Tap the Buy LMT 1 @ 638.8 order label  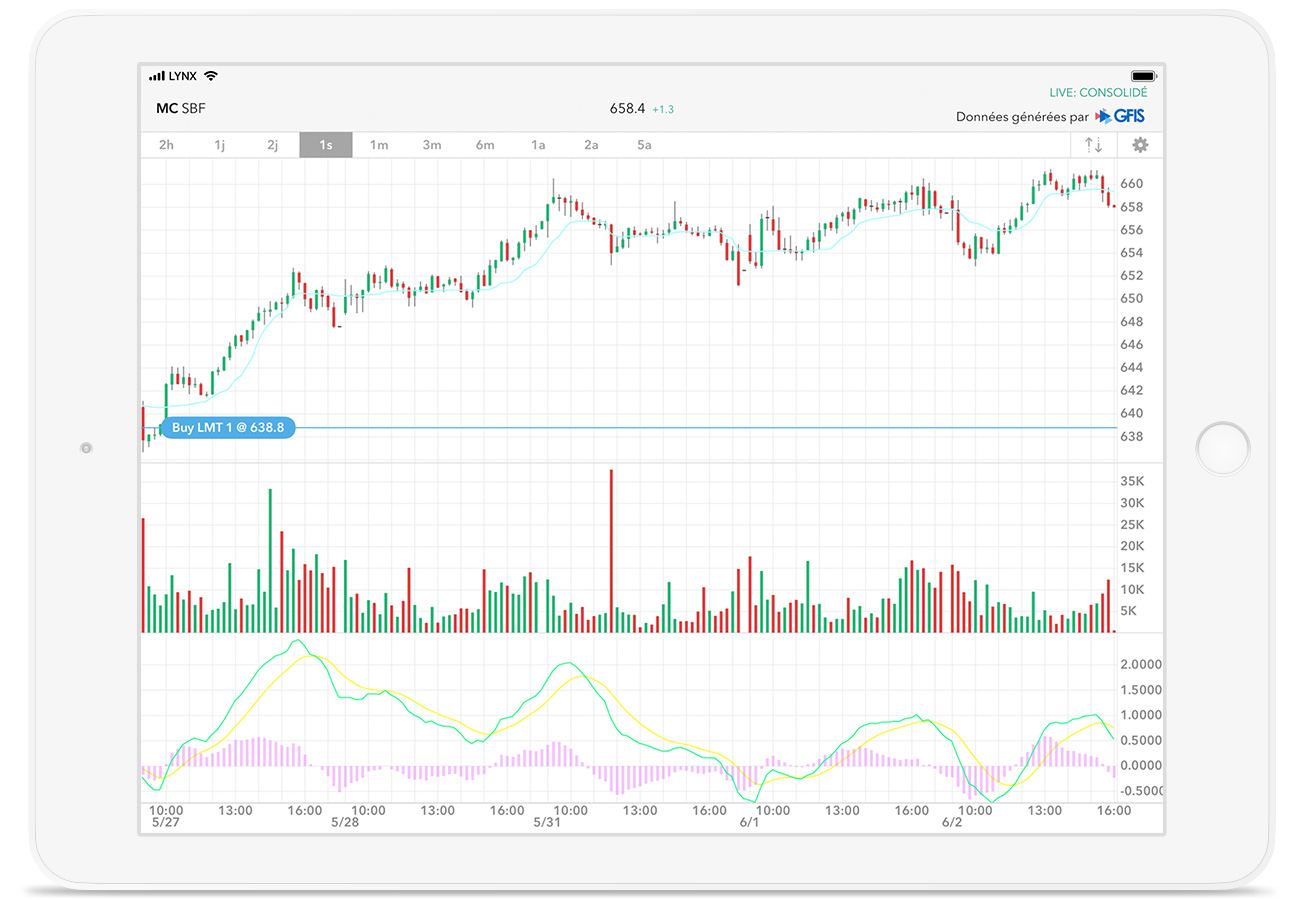[x=228, y=428]
